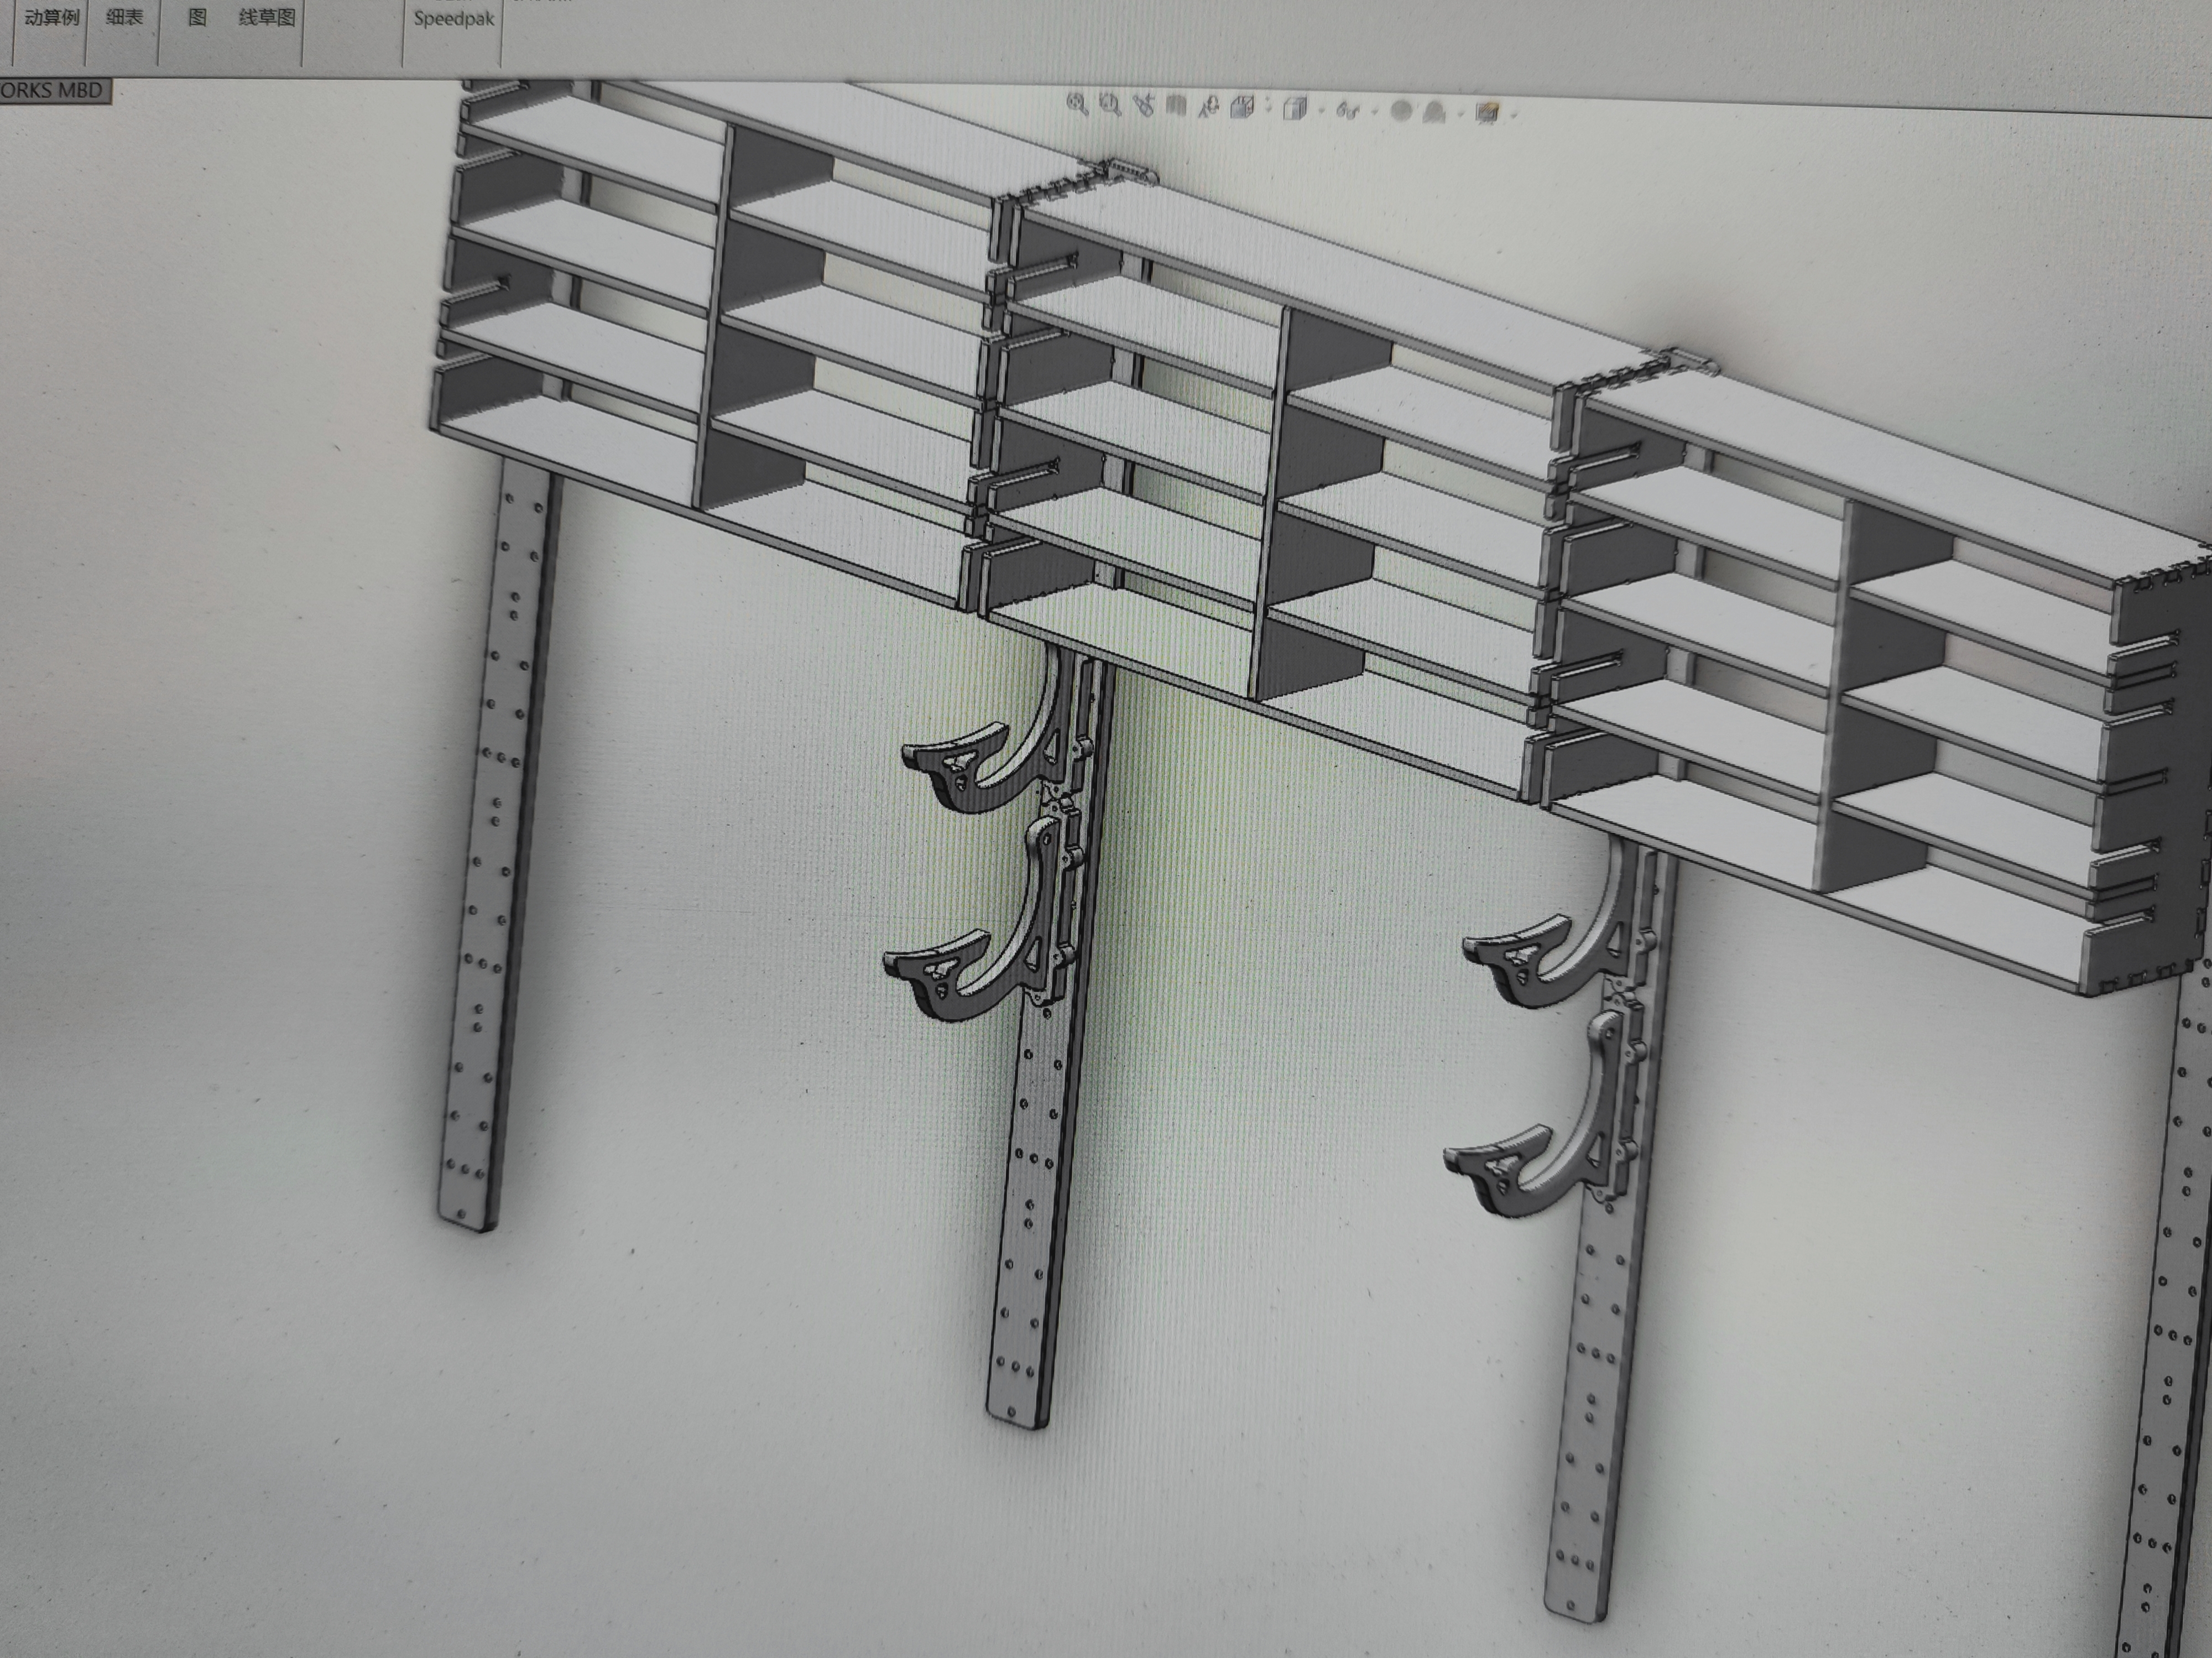Click the Apply Scene icon
The height and width of the screenshot is (1658, 2212).
[1435, 113]
